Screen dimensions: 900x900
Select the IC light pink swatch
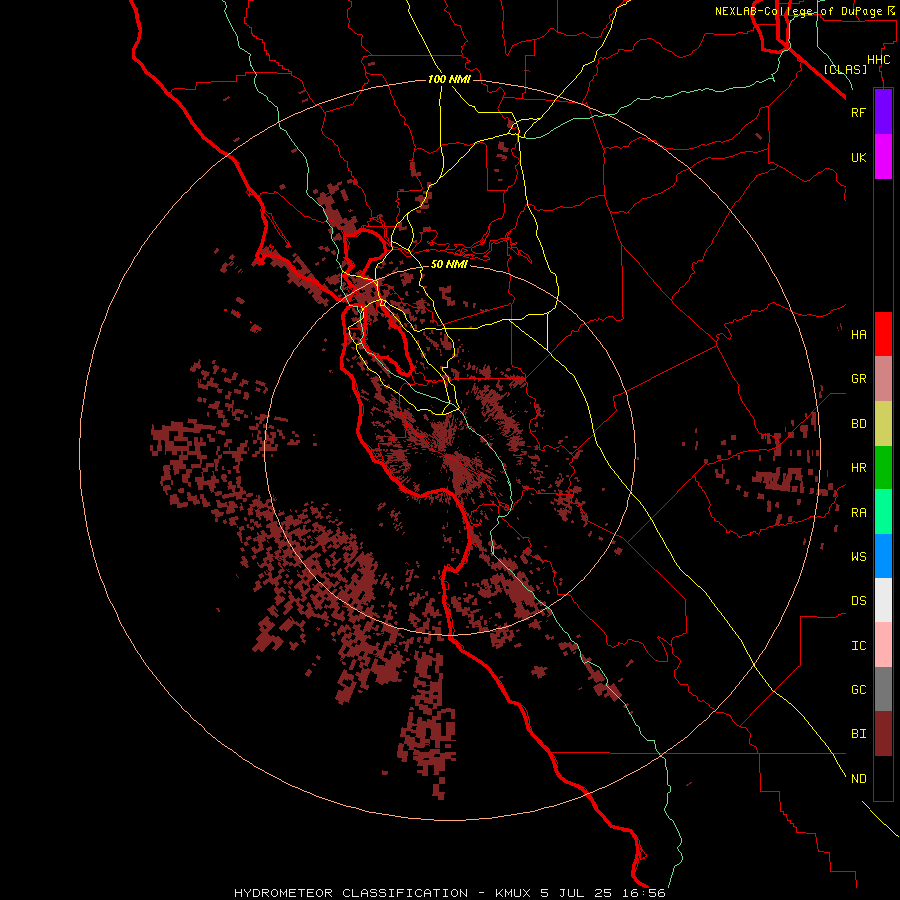pyautogui.click(x=883, y=645)
